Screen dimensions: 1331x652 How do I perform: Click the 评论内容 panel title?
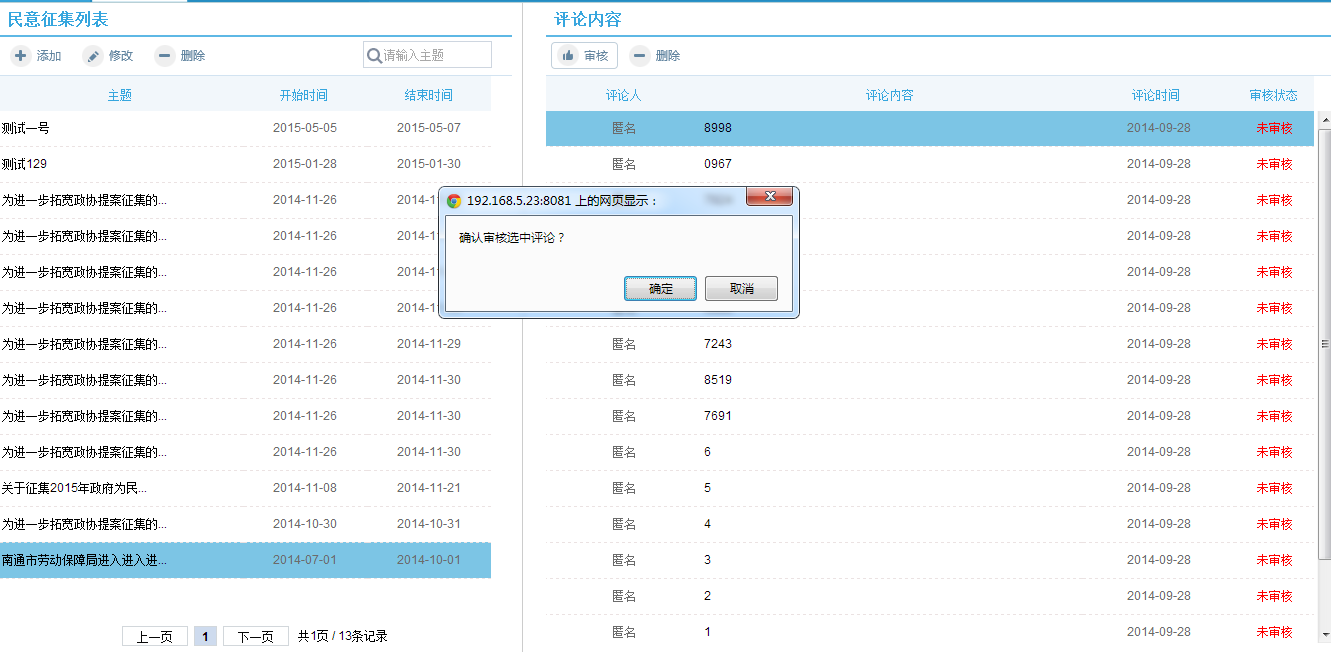point(588,19)
